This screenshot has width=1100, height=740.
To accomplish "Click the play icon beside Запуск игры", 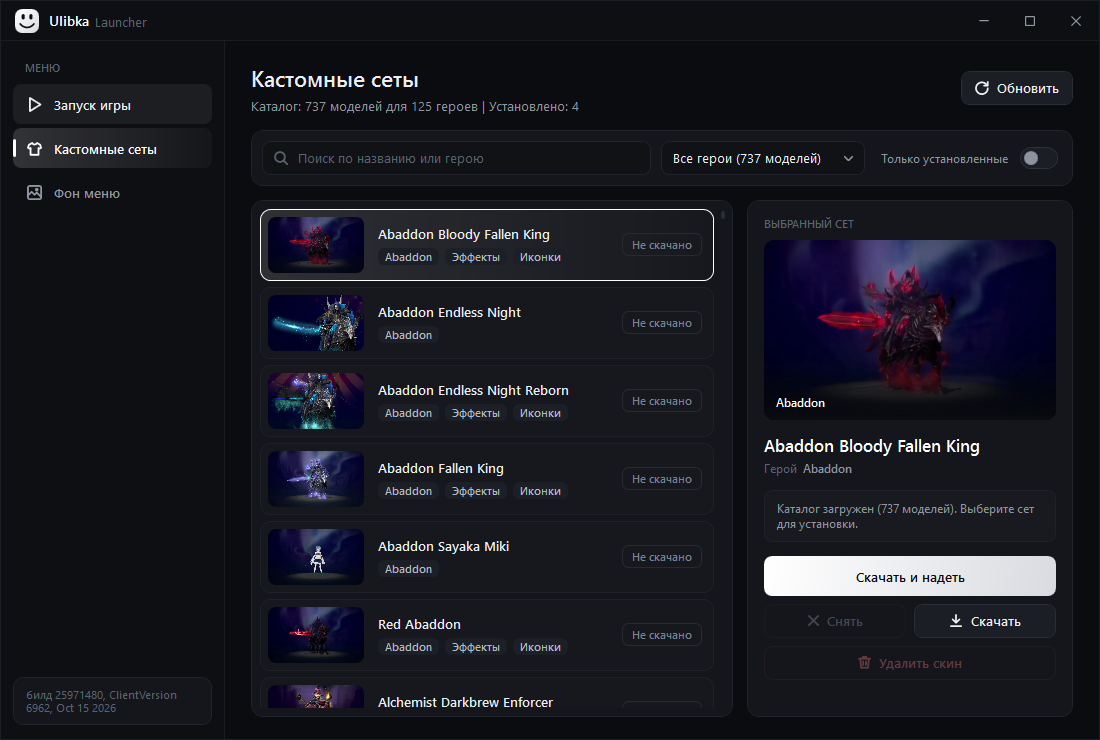I will pyautogui.click(x=34, y=105).
